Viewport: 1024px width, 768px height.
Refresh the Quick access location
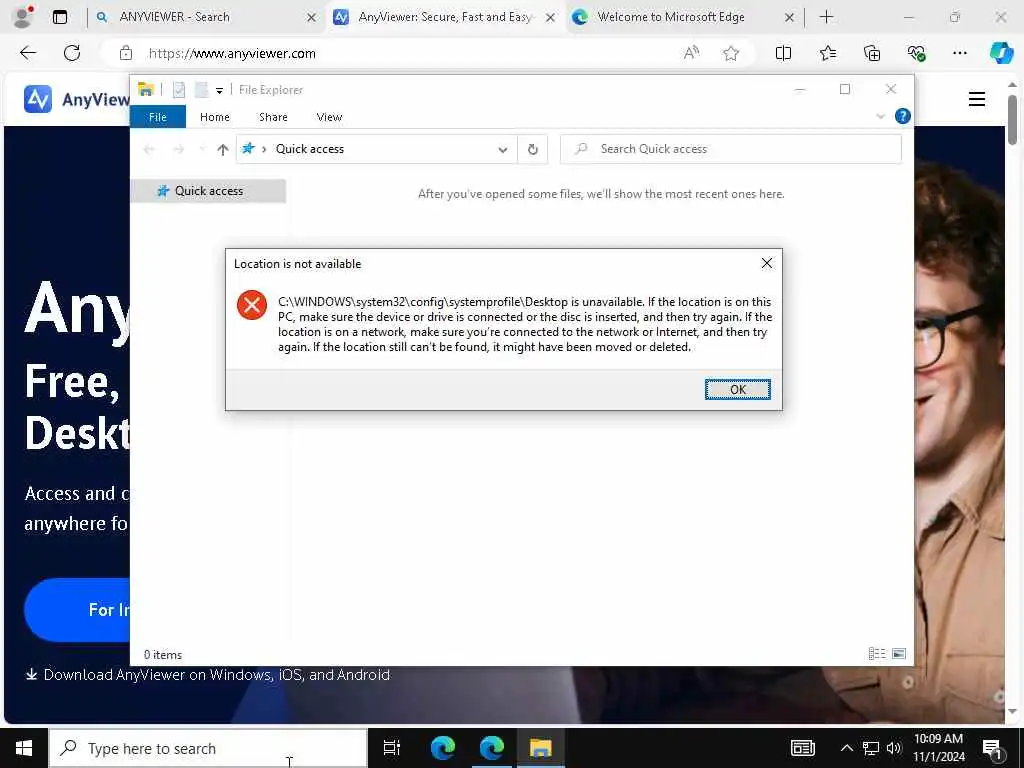pyautogui.click(x=533, y=150)
